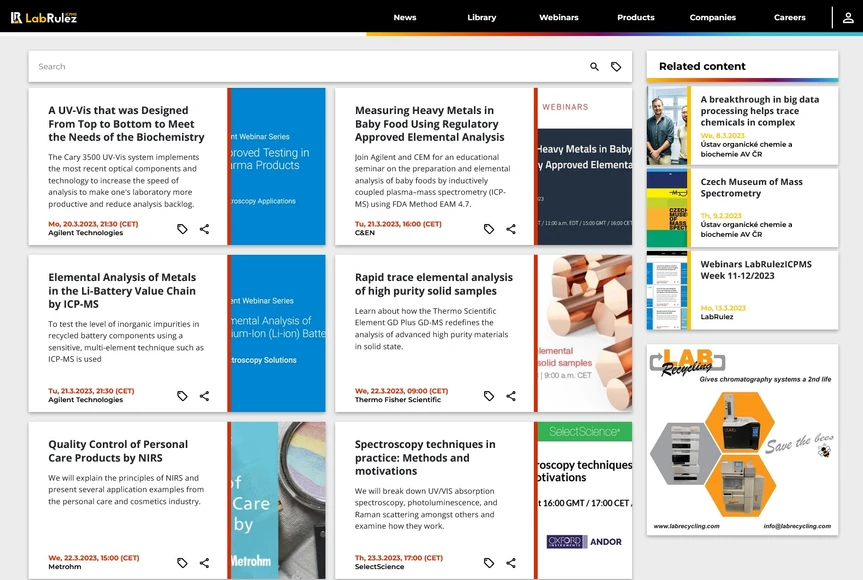Open the LAB Recycling advertisement banner
This screenshot has height=580, width=863.
click(742, 440)
